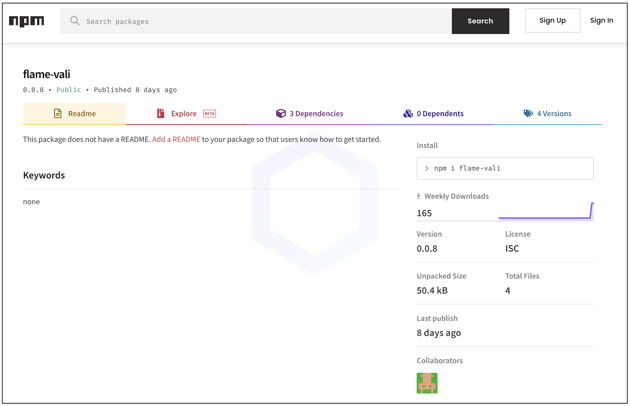
Task: Click the npm logo
Action: click(x=27, y=21)
